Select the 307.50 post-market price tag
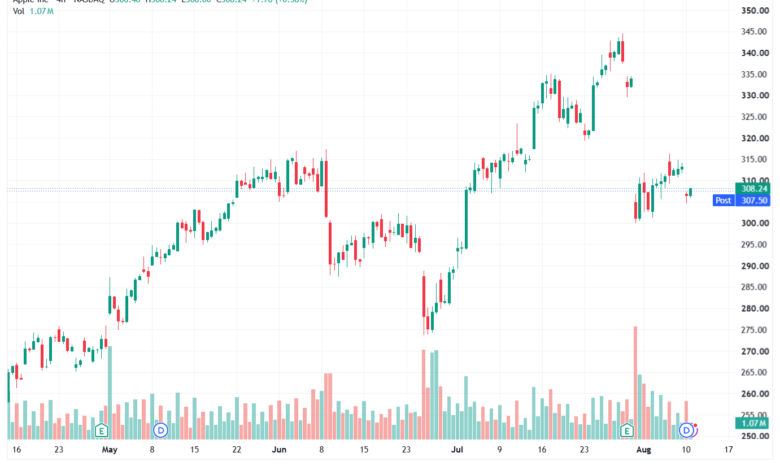 [x=753, y=200]
